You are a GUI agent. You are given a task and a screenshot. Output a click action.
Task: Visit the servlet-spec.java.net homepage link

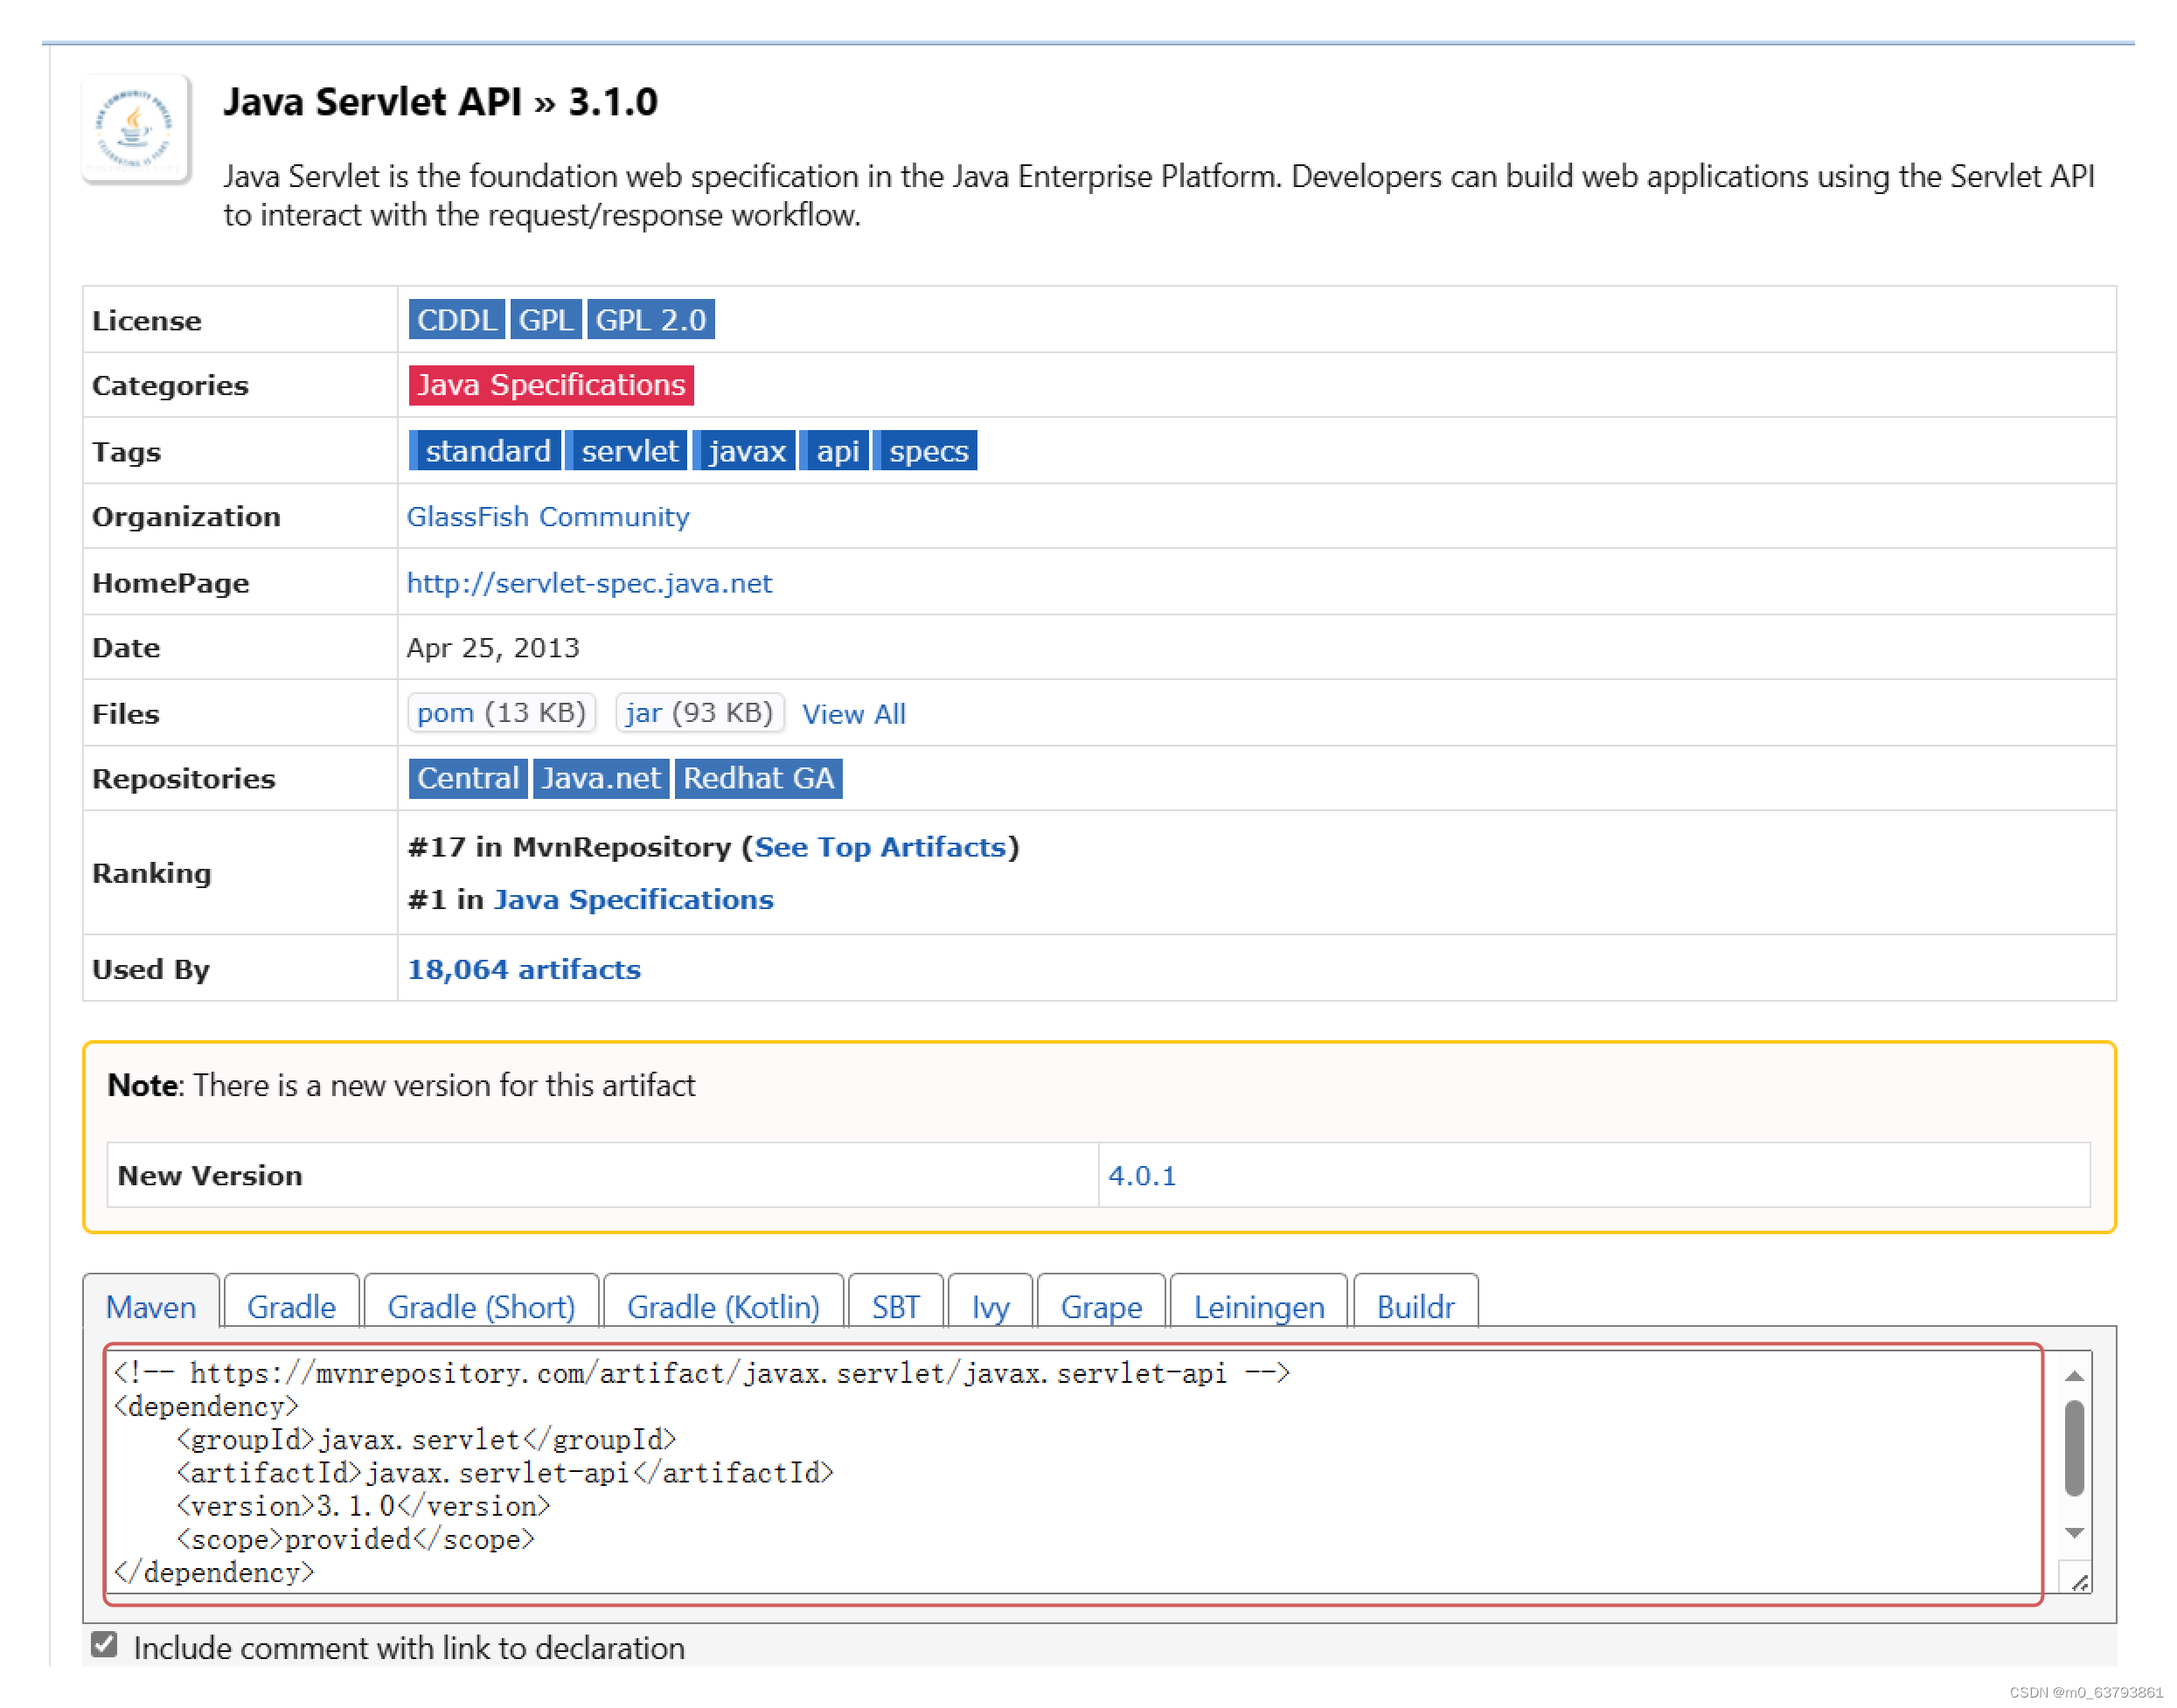589,583
